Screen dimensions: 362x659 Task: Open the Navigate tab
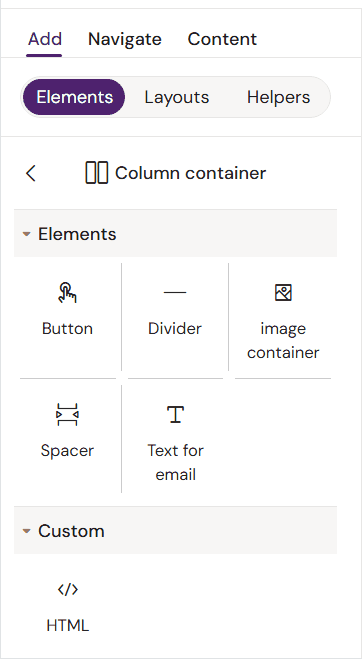(124, 39)
